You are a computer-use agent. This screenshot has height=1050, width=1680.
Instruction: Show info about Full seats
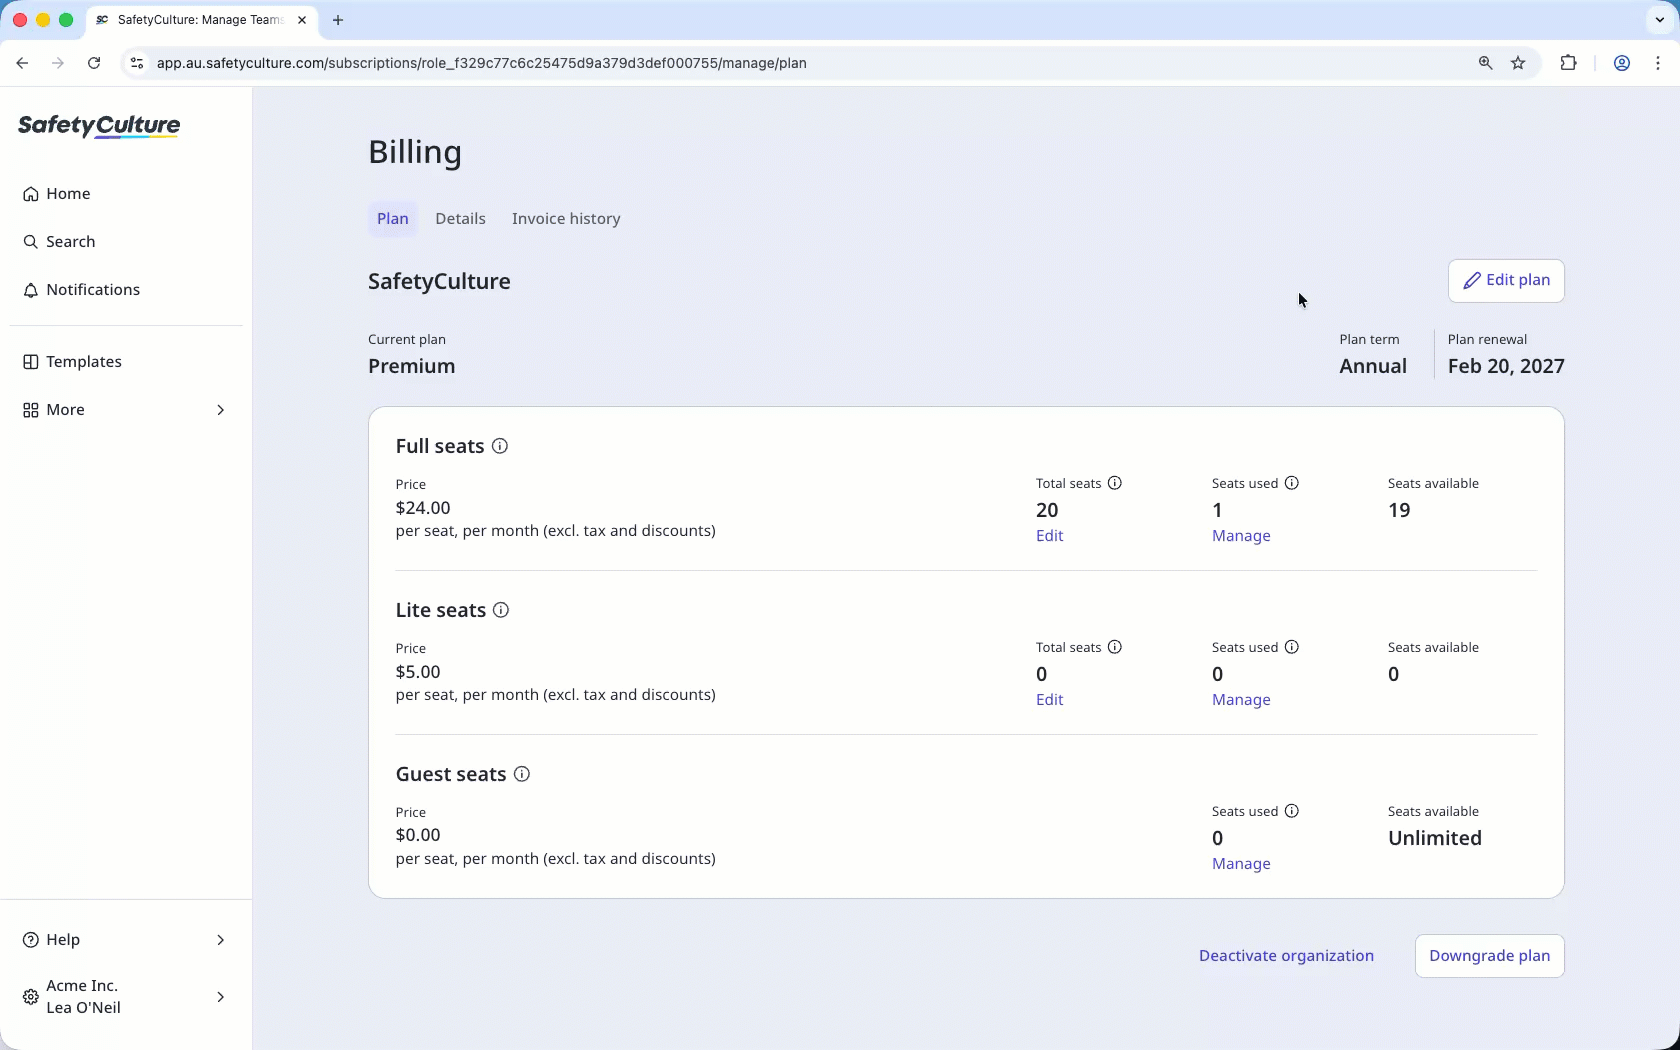click(500, 446)
